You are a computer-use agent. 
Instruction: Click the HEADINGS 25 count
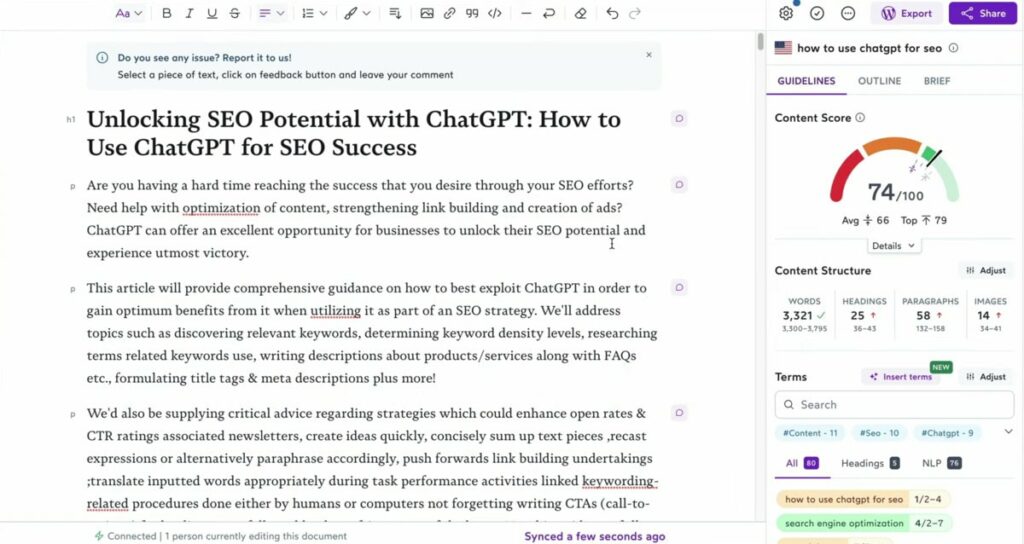(x=864, y=315)
